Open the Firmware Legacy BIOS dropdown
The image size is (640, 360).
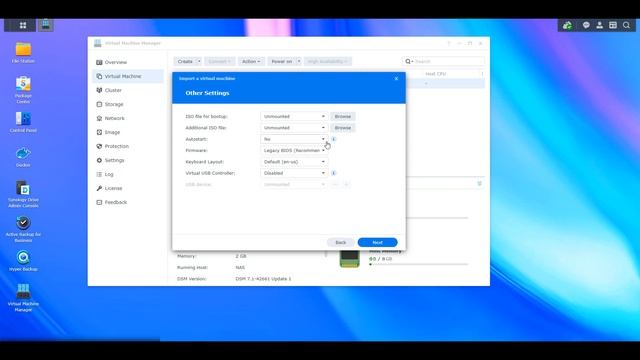294,151
